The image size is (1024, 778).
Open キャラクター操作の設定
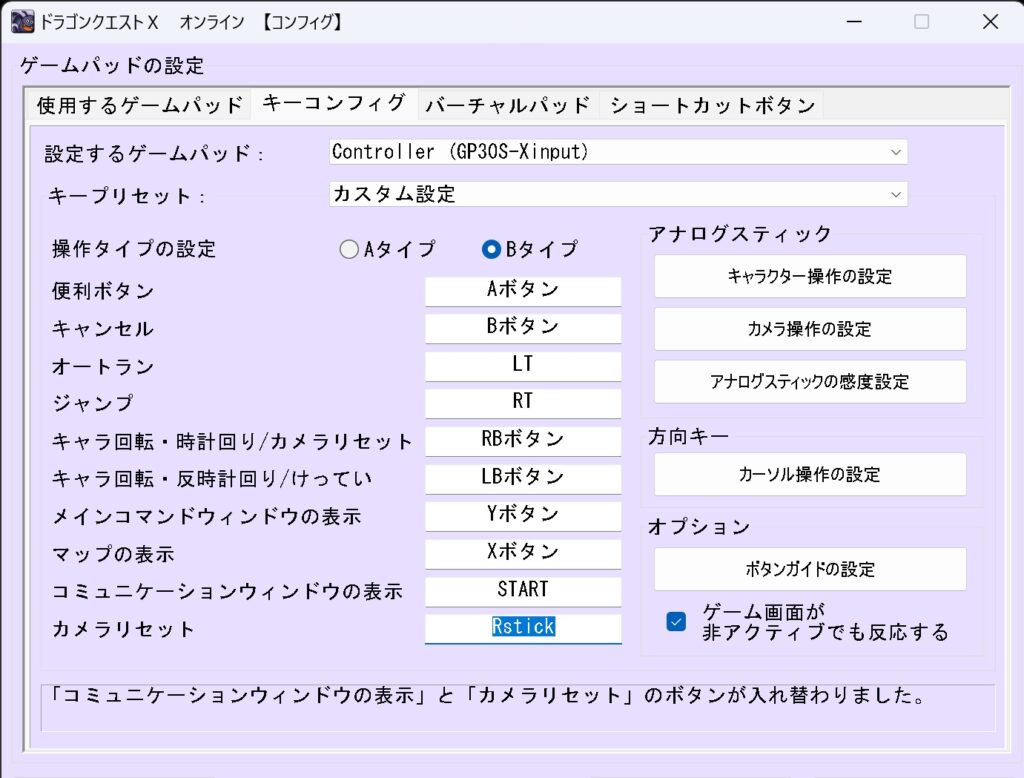pyautogui.click(x=810, y=276)
